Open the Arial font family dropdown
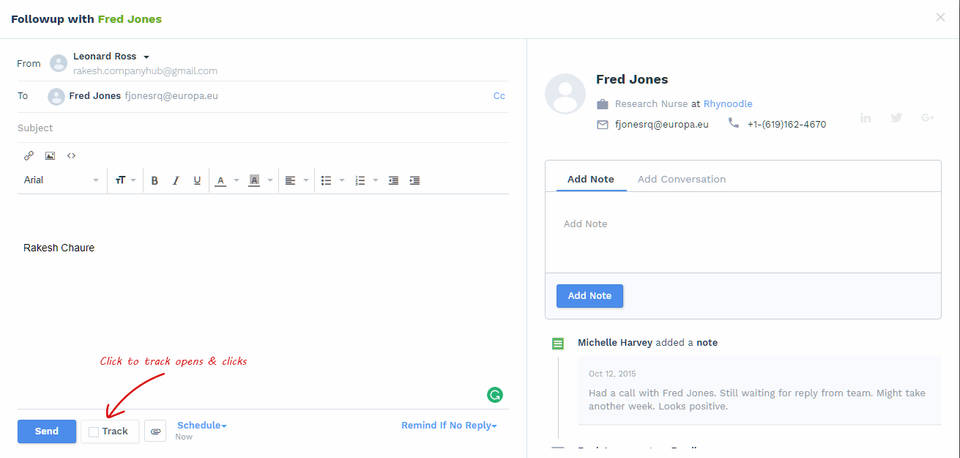960x458 pixels. click(x=61, y=180)
